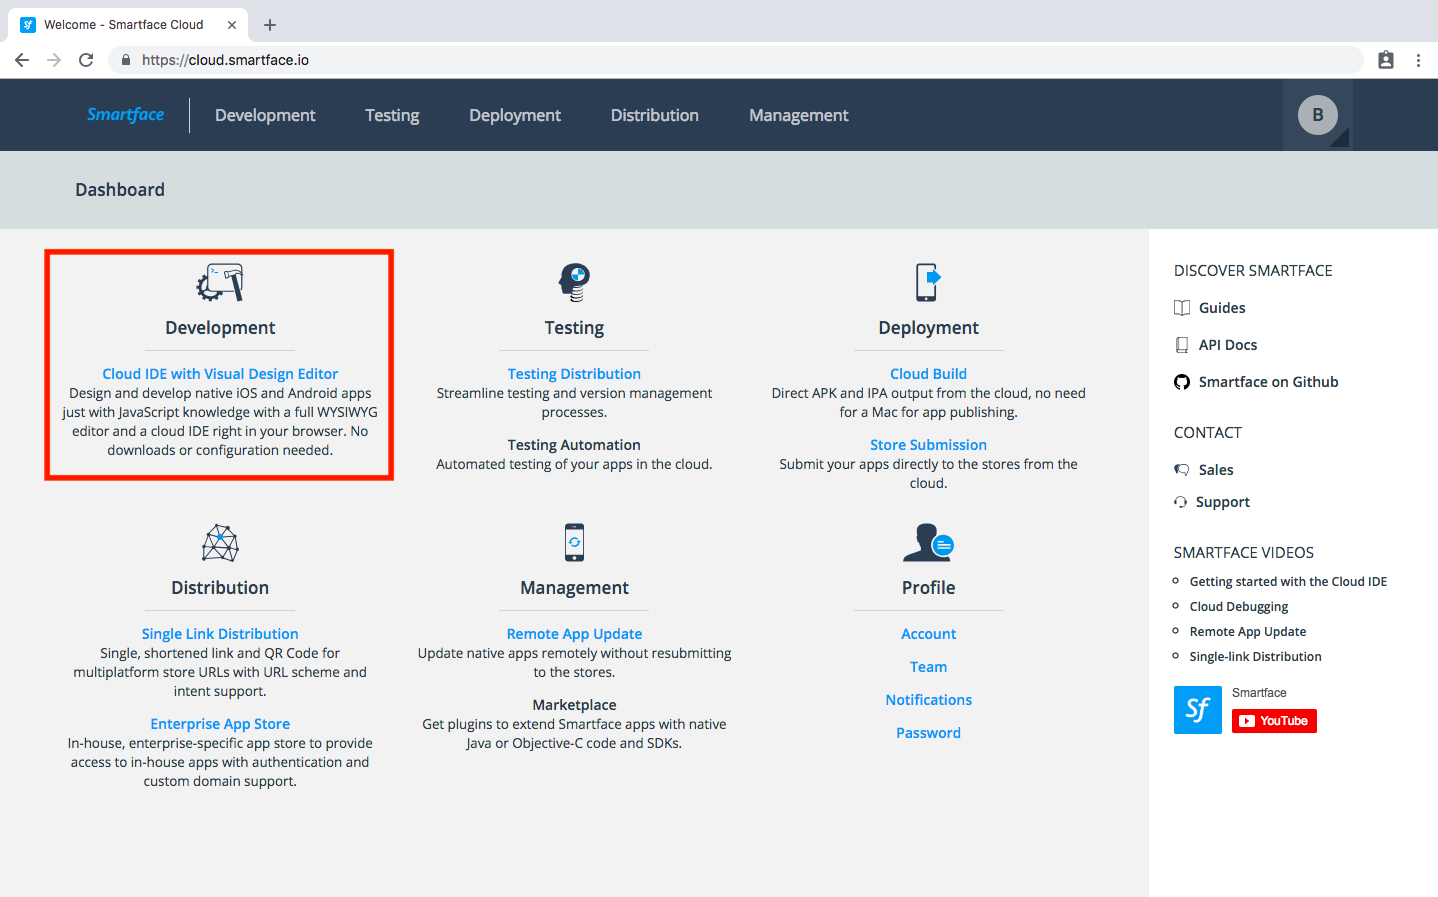1438x897 pixels.
Task: Click the Distribution section heading
Action: point(220,588)
